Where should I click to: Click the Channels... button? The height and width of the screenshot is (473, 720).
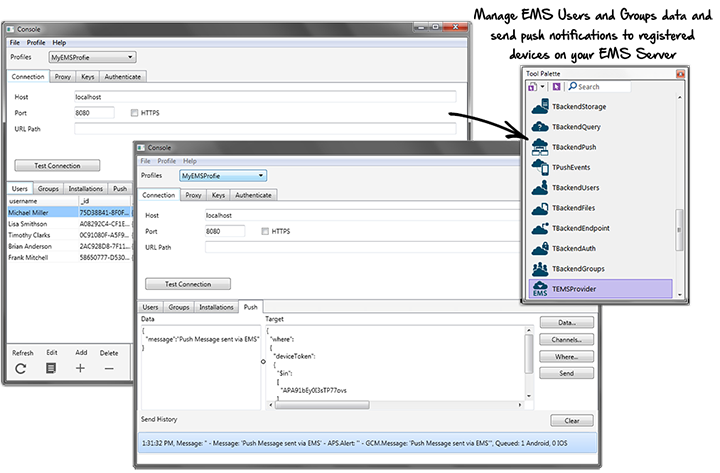point(567,340)
